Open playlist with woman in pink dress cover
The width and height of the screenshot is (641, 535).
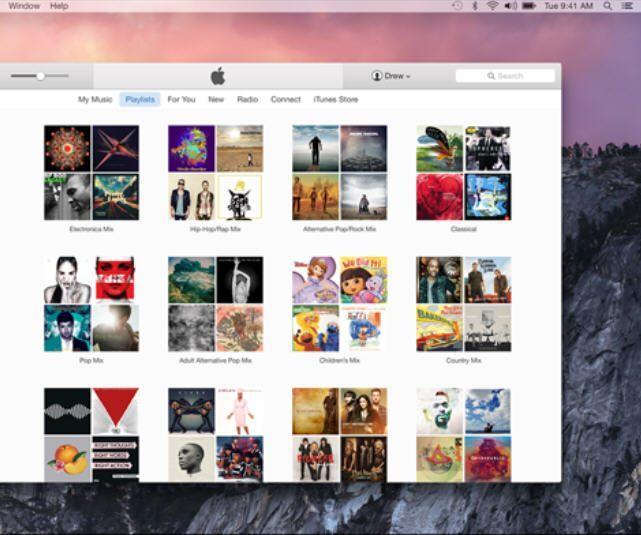215,434
